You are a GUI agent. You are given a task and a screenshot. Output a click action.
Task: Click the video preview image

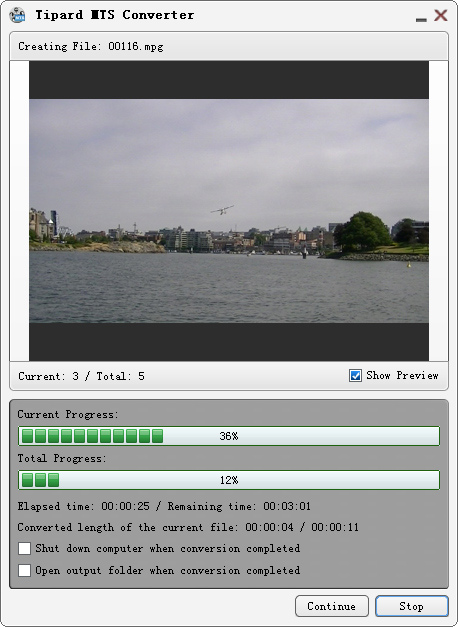coord(229,211)
